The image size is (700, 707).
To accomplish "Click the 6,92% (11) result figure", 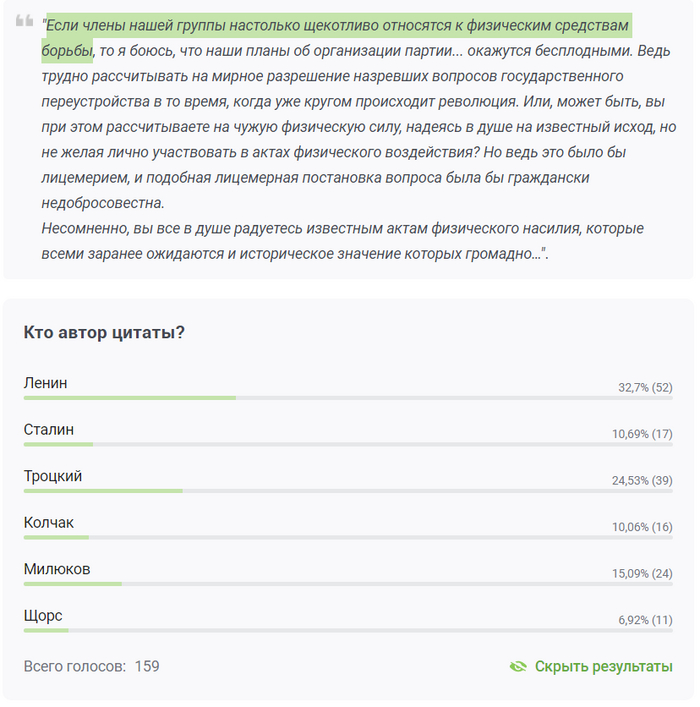I will pos(645,620).
